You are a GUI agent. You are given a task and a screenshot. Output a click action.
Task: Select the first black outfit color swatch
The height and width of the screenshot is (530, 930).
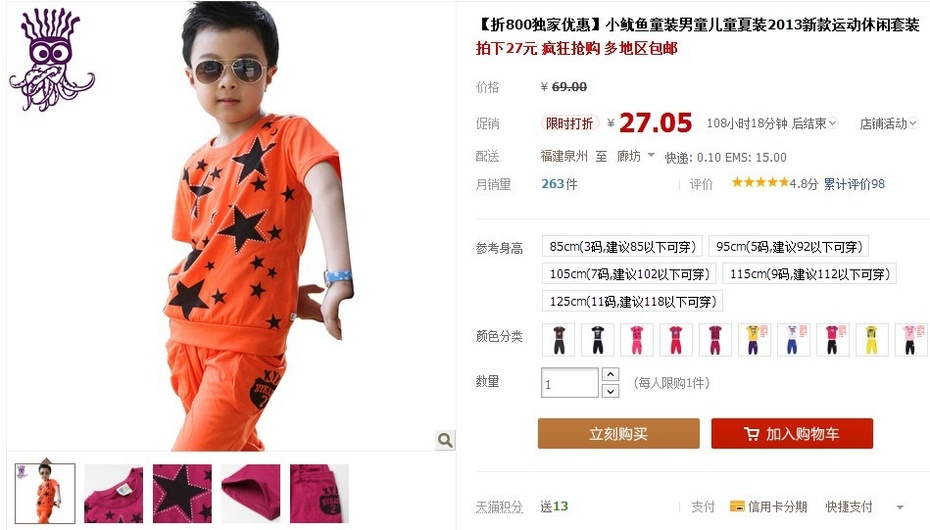[x=559, y=340]
